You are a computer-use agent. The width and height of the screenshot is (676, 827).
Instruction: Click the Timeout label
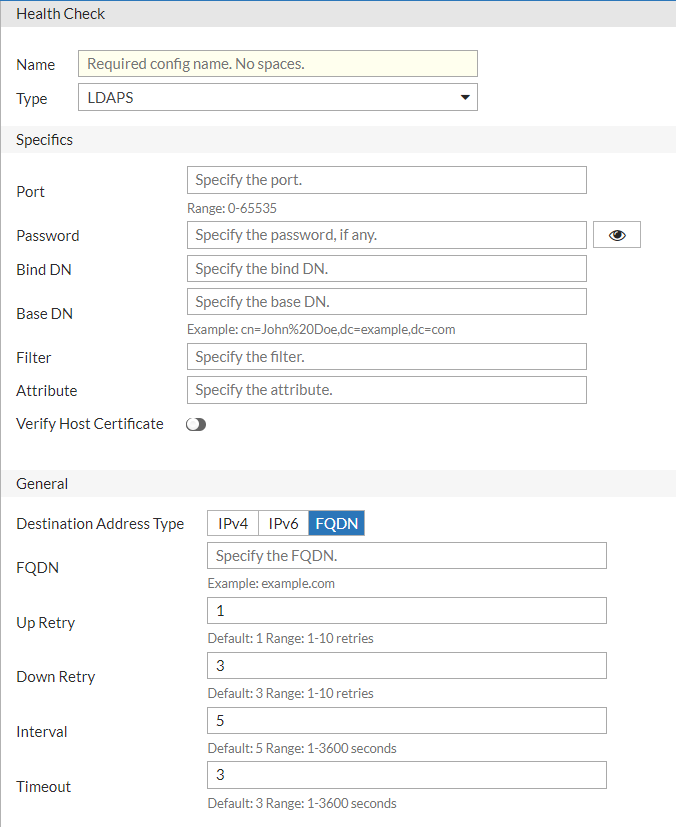(43, 786)
